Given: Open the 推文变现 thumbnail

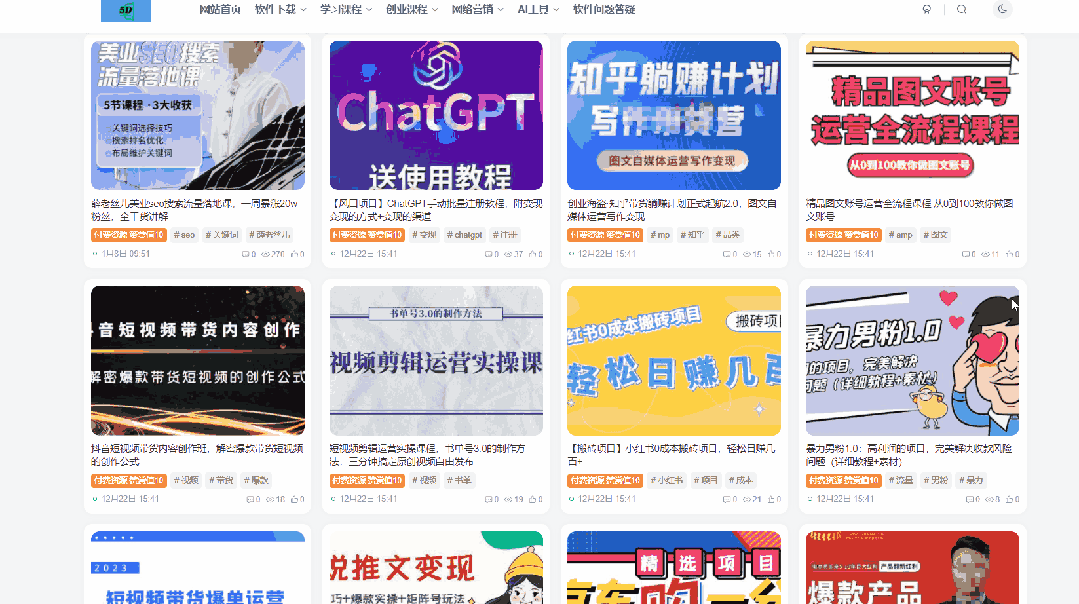Looking at the screenshot, I should click(436, 568).
